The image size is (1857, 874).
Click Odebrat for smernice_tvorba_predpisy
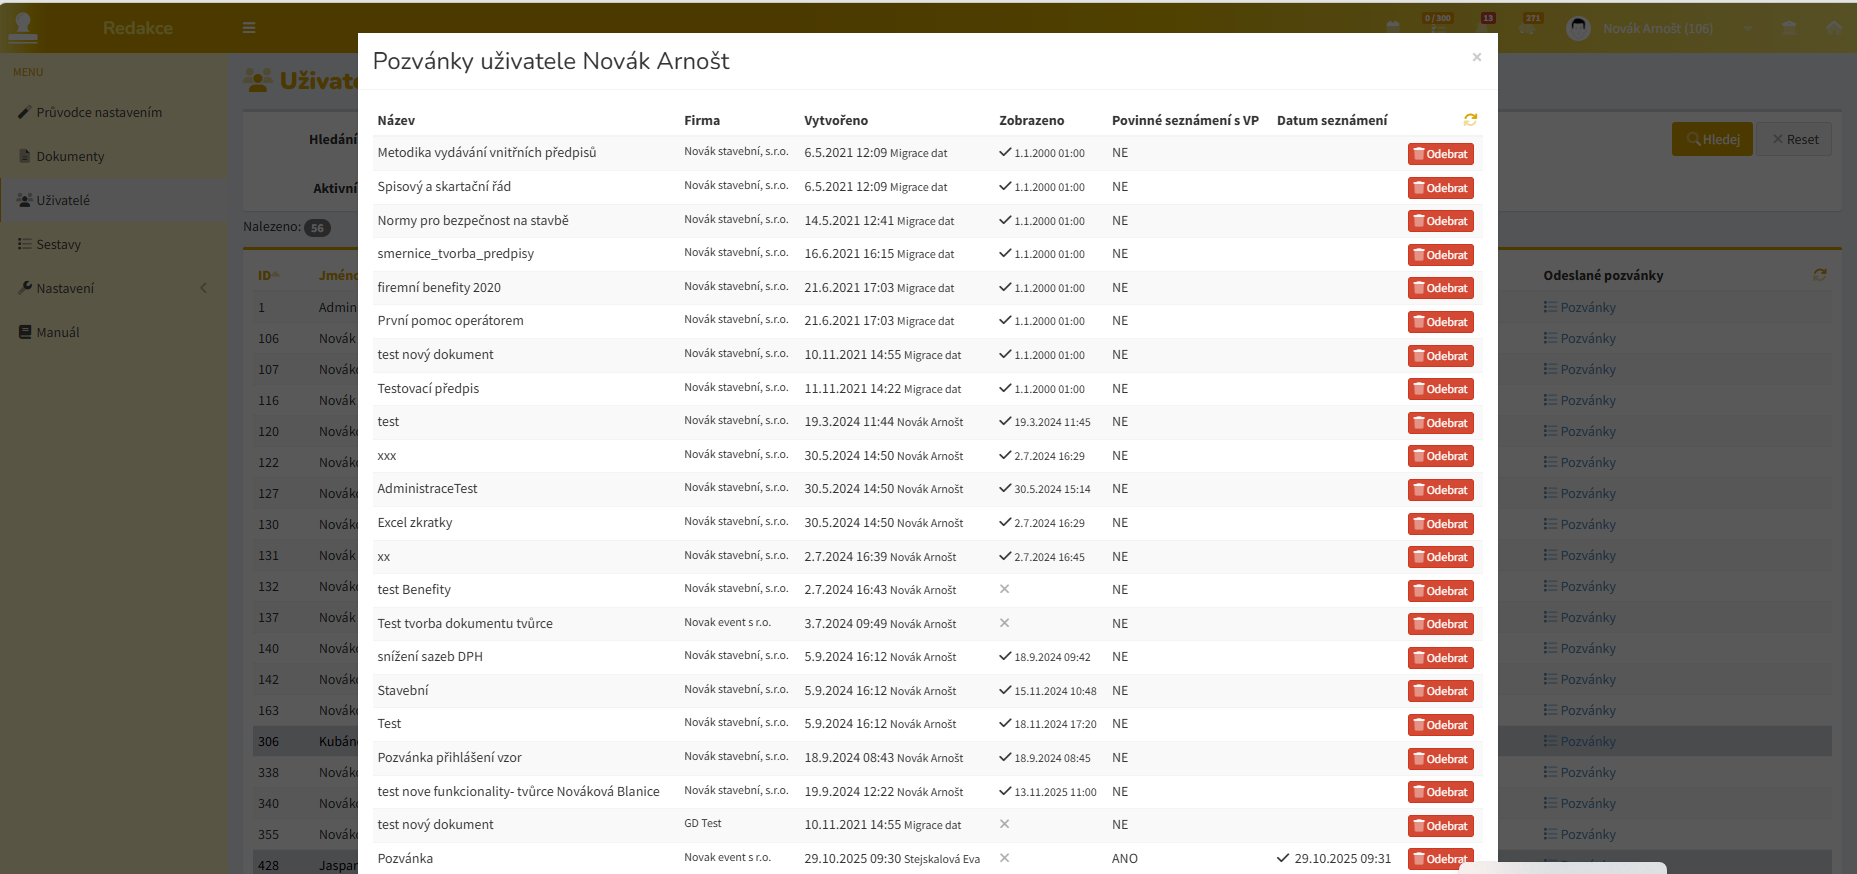(x=1440, y=255)
